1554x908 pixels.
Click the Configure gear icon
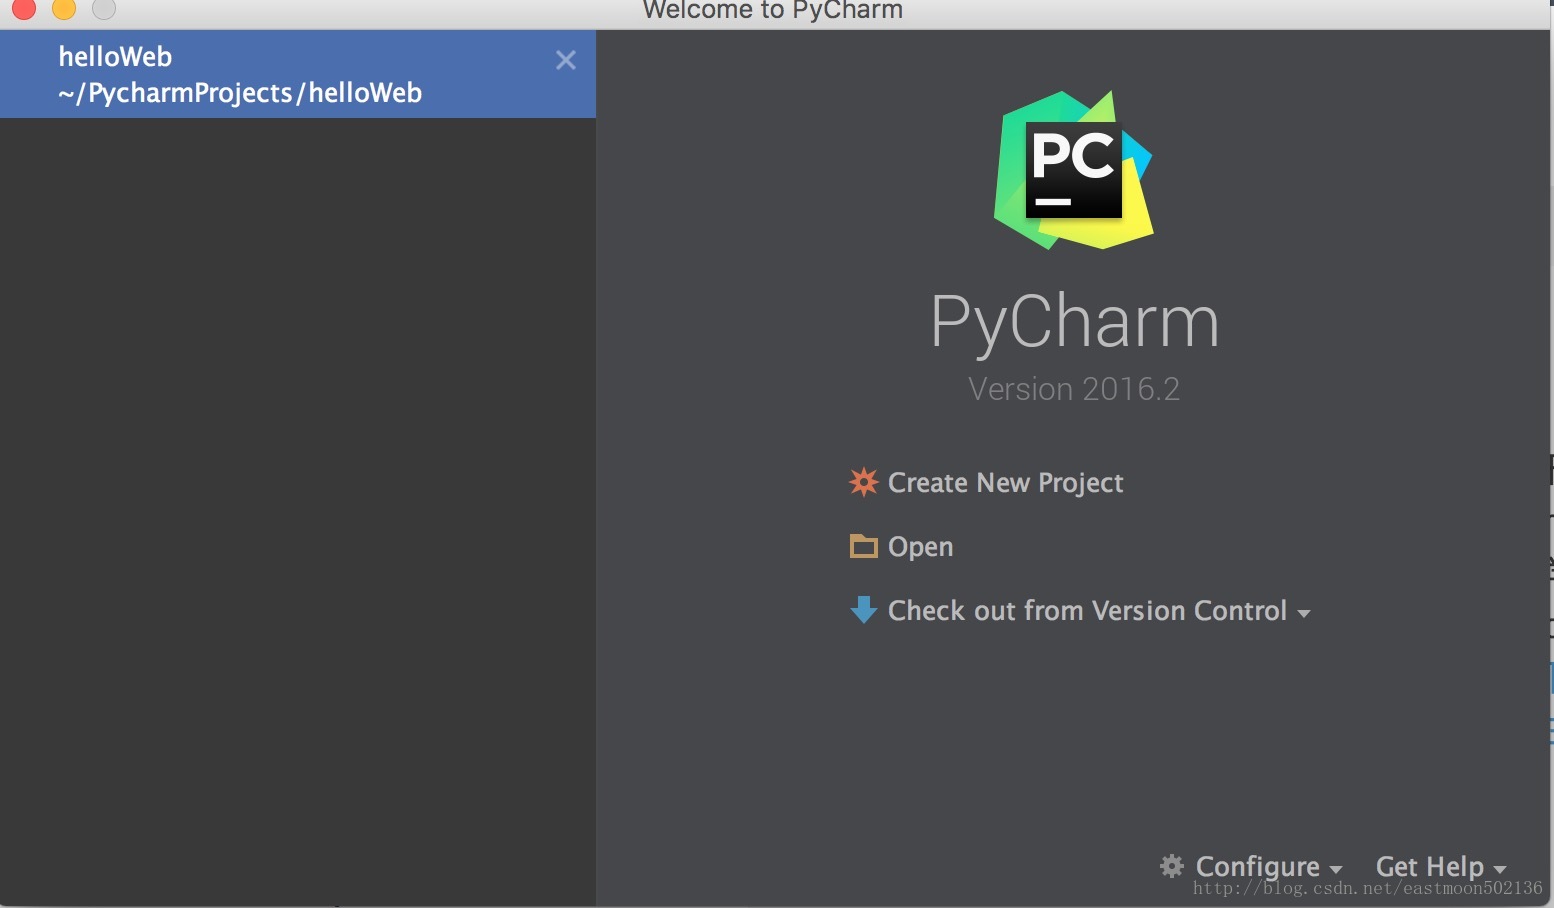(x=1172, y=866)
